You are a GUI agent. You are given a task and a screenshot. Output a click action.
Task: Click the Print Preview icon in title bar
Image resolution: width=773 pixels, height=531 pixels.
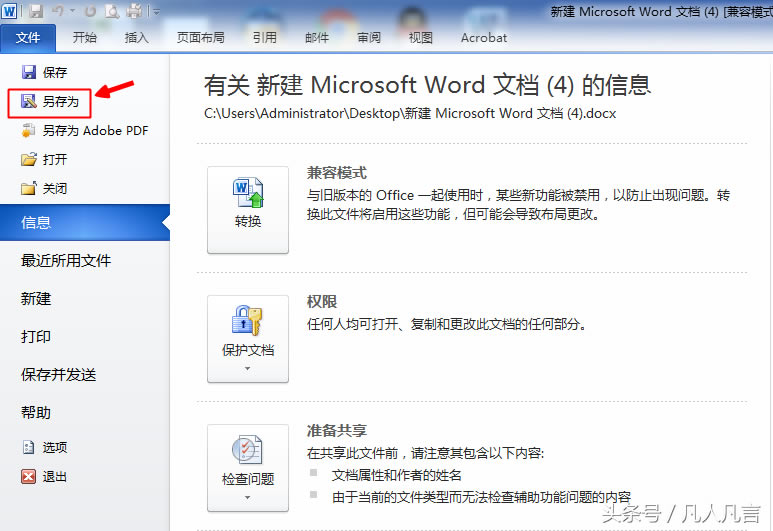pos(110,12)
